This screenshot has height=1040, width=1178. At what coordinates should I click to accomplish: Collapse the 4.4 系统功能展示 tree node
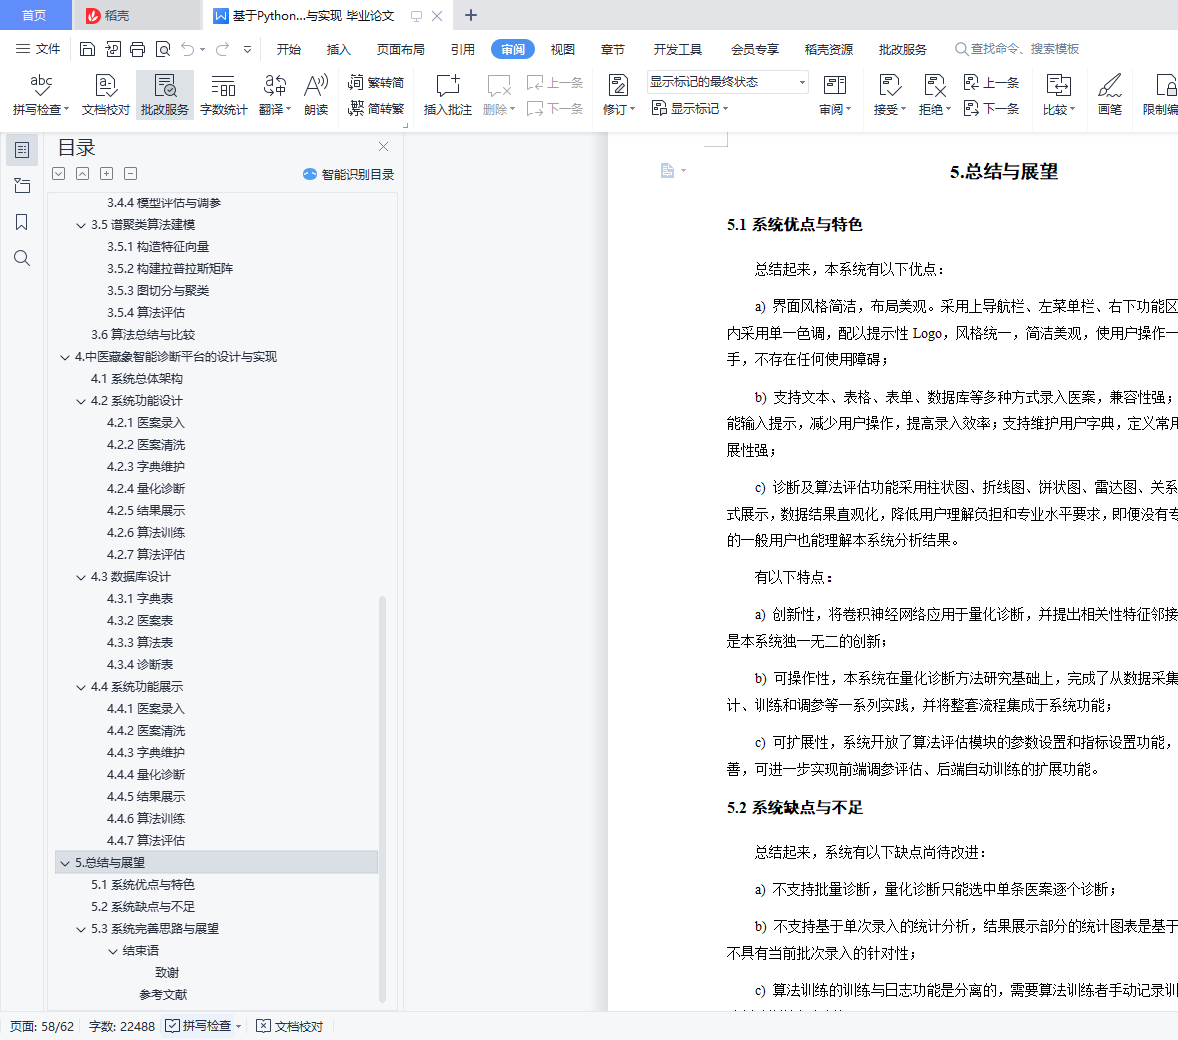pos(81,687)
